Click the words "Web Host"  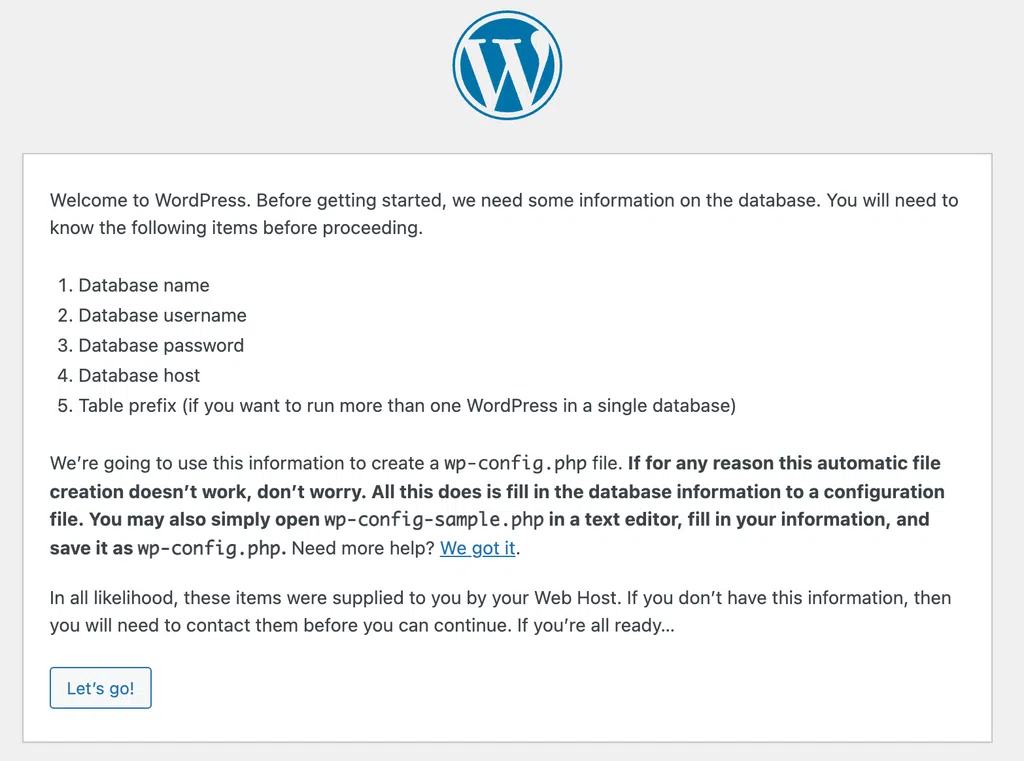coord(575,598)
